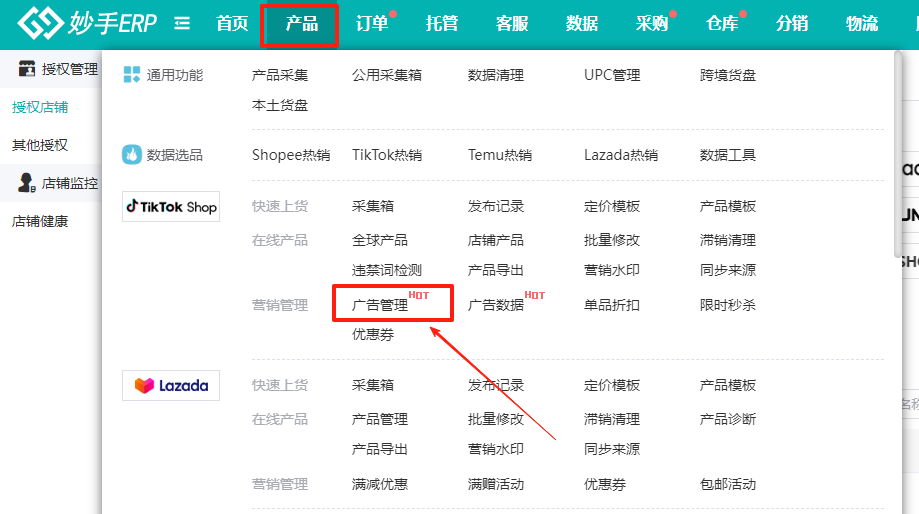Open the 产品 top menu

302,23
